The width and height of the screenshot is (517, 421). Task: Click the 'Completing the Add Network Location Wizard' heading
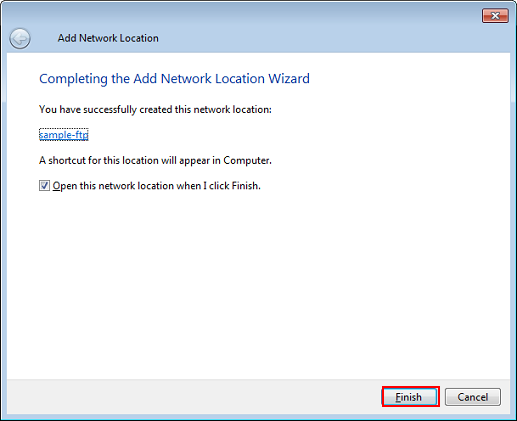[174, 79]
